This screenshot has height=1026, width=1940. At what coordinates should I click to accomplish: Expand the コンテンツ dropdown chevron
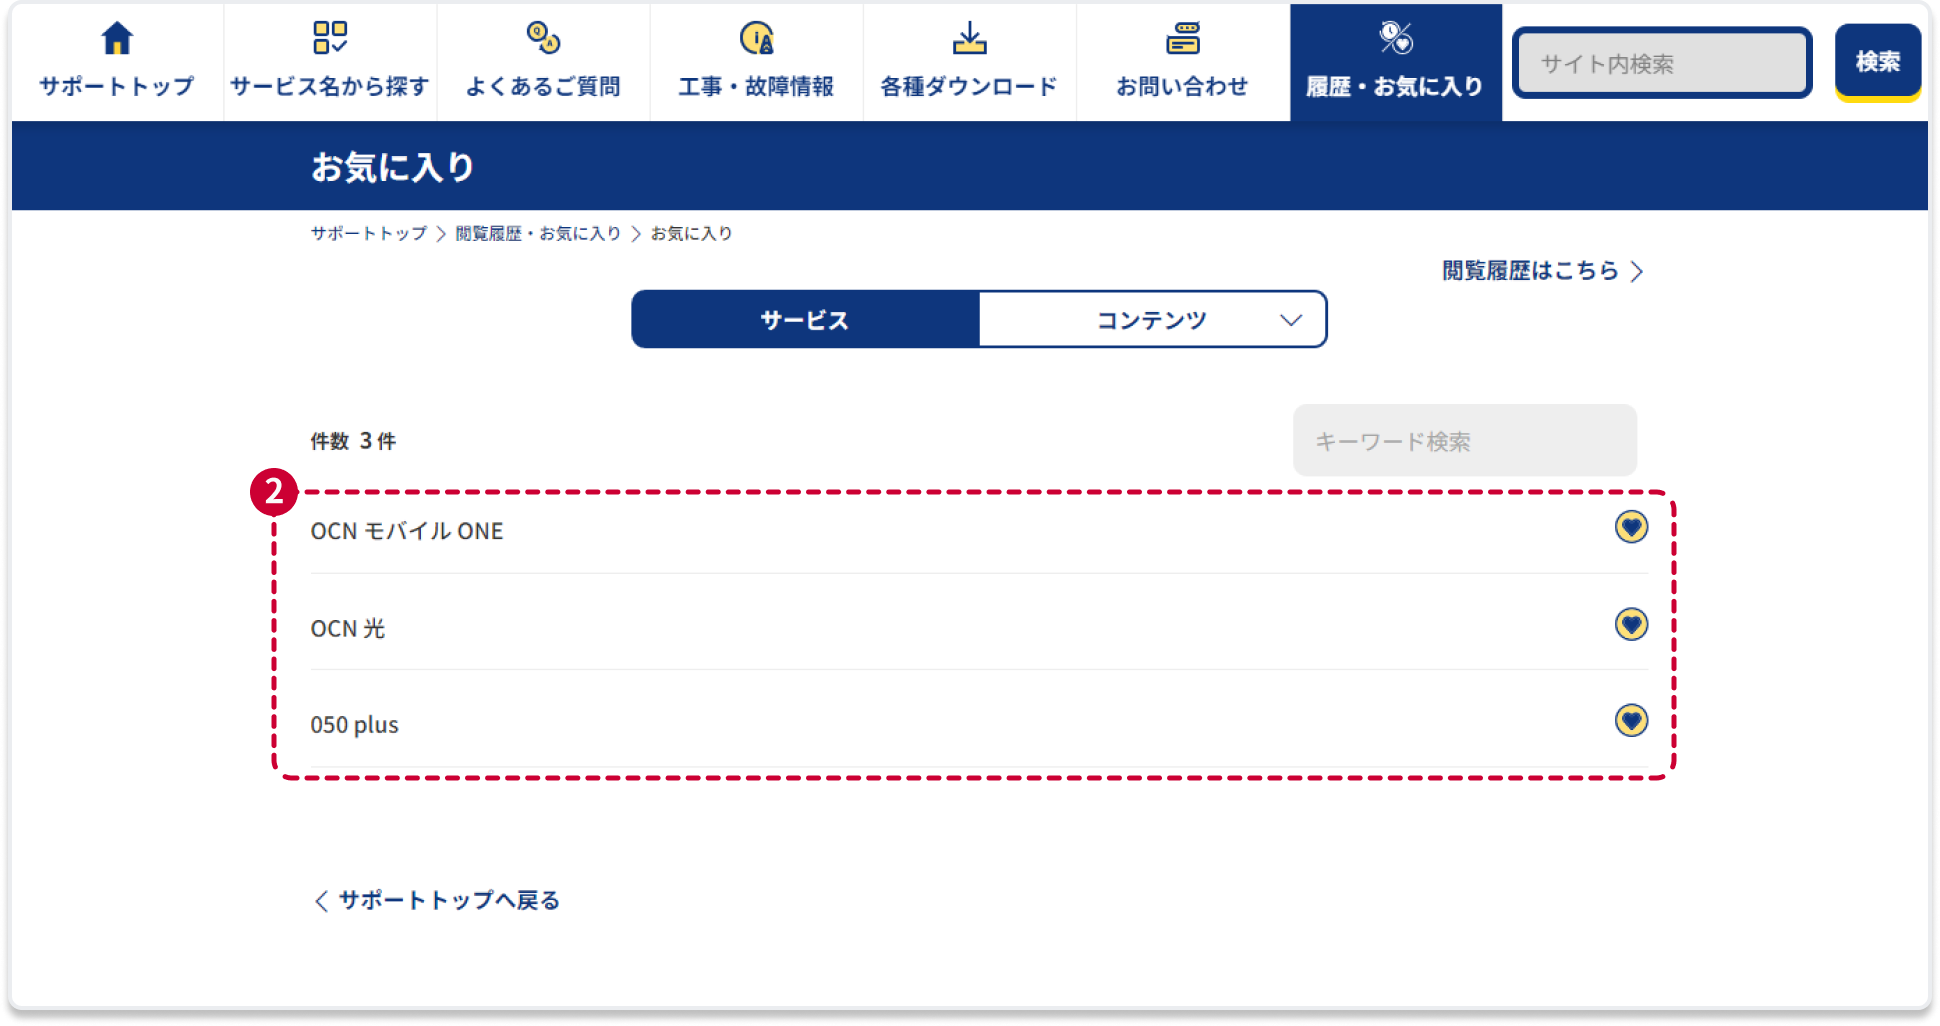pyautogui.click(x=1291, y=320)
